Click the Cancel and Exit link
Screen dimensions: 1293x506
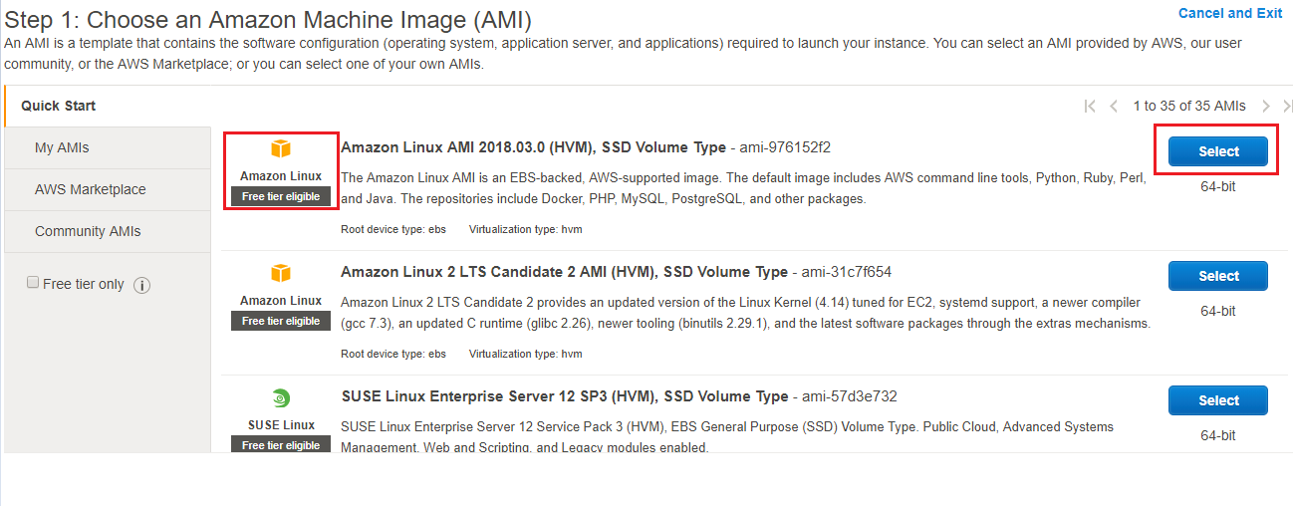(1230, 13)
